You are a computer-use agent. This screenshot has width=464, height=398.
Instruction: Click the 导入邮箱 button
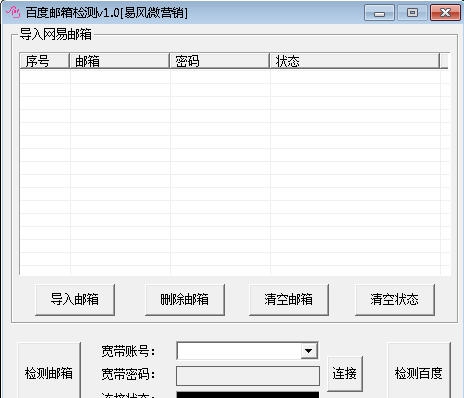75,299
